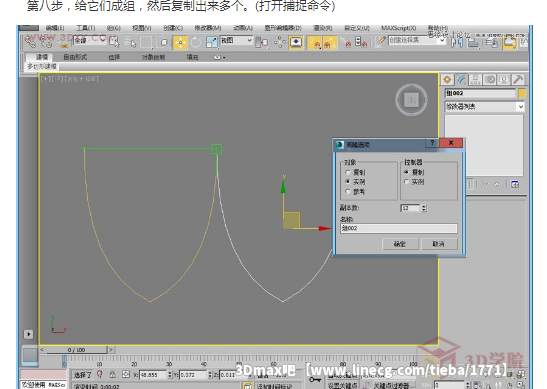
Task: Open the Create command panel tab
Action: click(x=447, y=80)
